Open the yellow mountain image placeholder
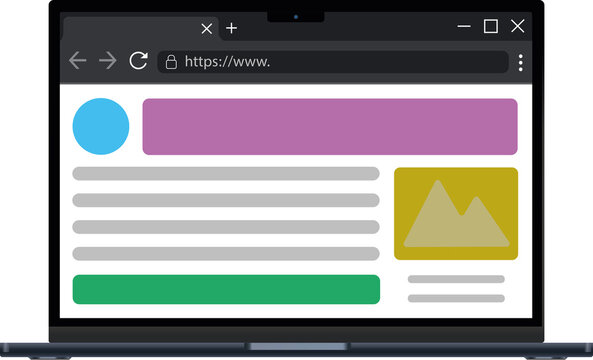 (456, 214)
